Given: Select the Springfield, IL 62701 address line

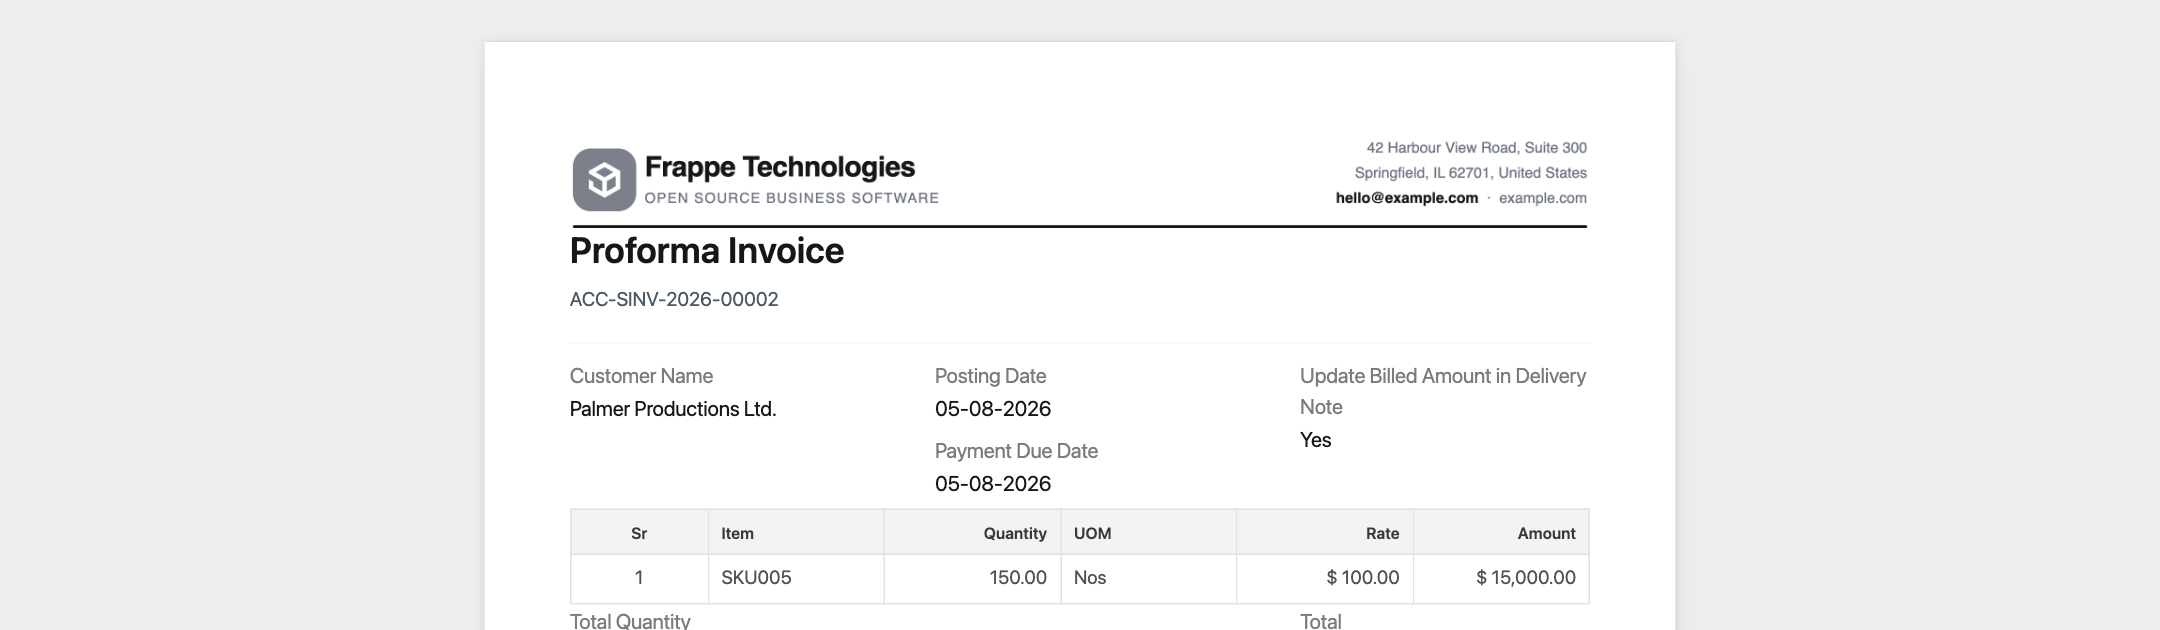Looking at the screenshot, I should [x=1471, y=173].
